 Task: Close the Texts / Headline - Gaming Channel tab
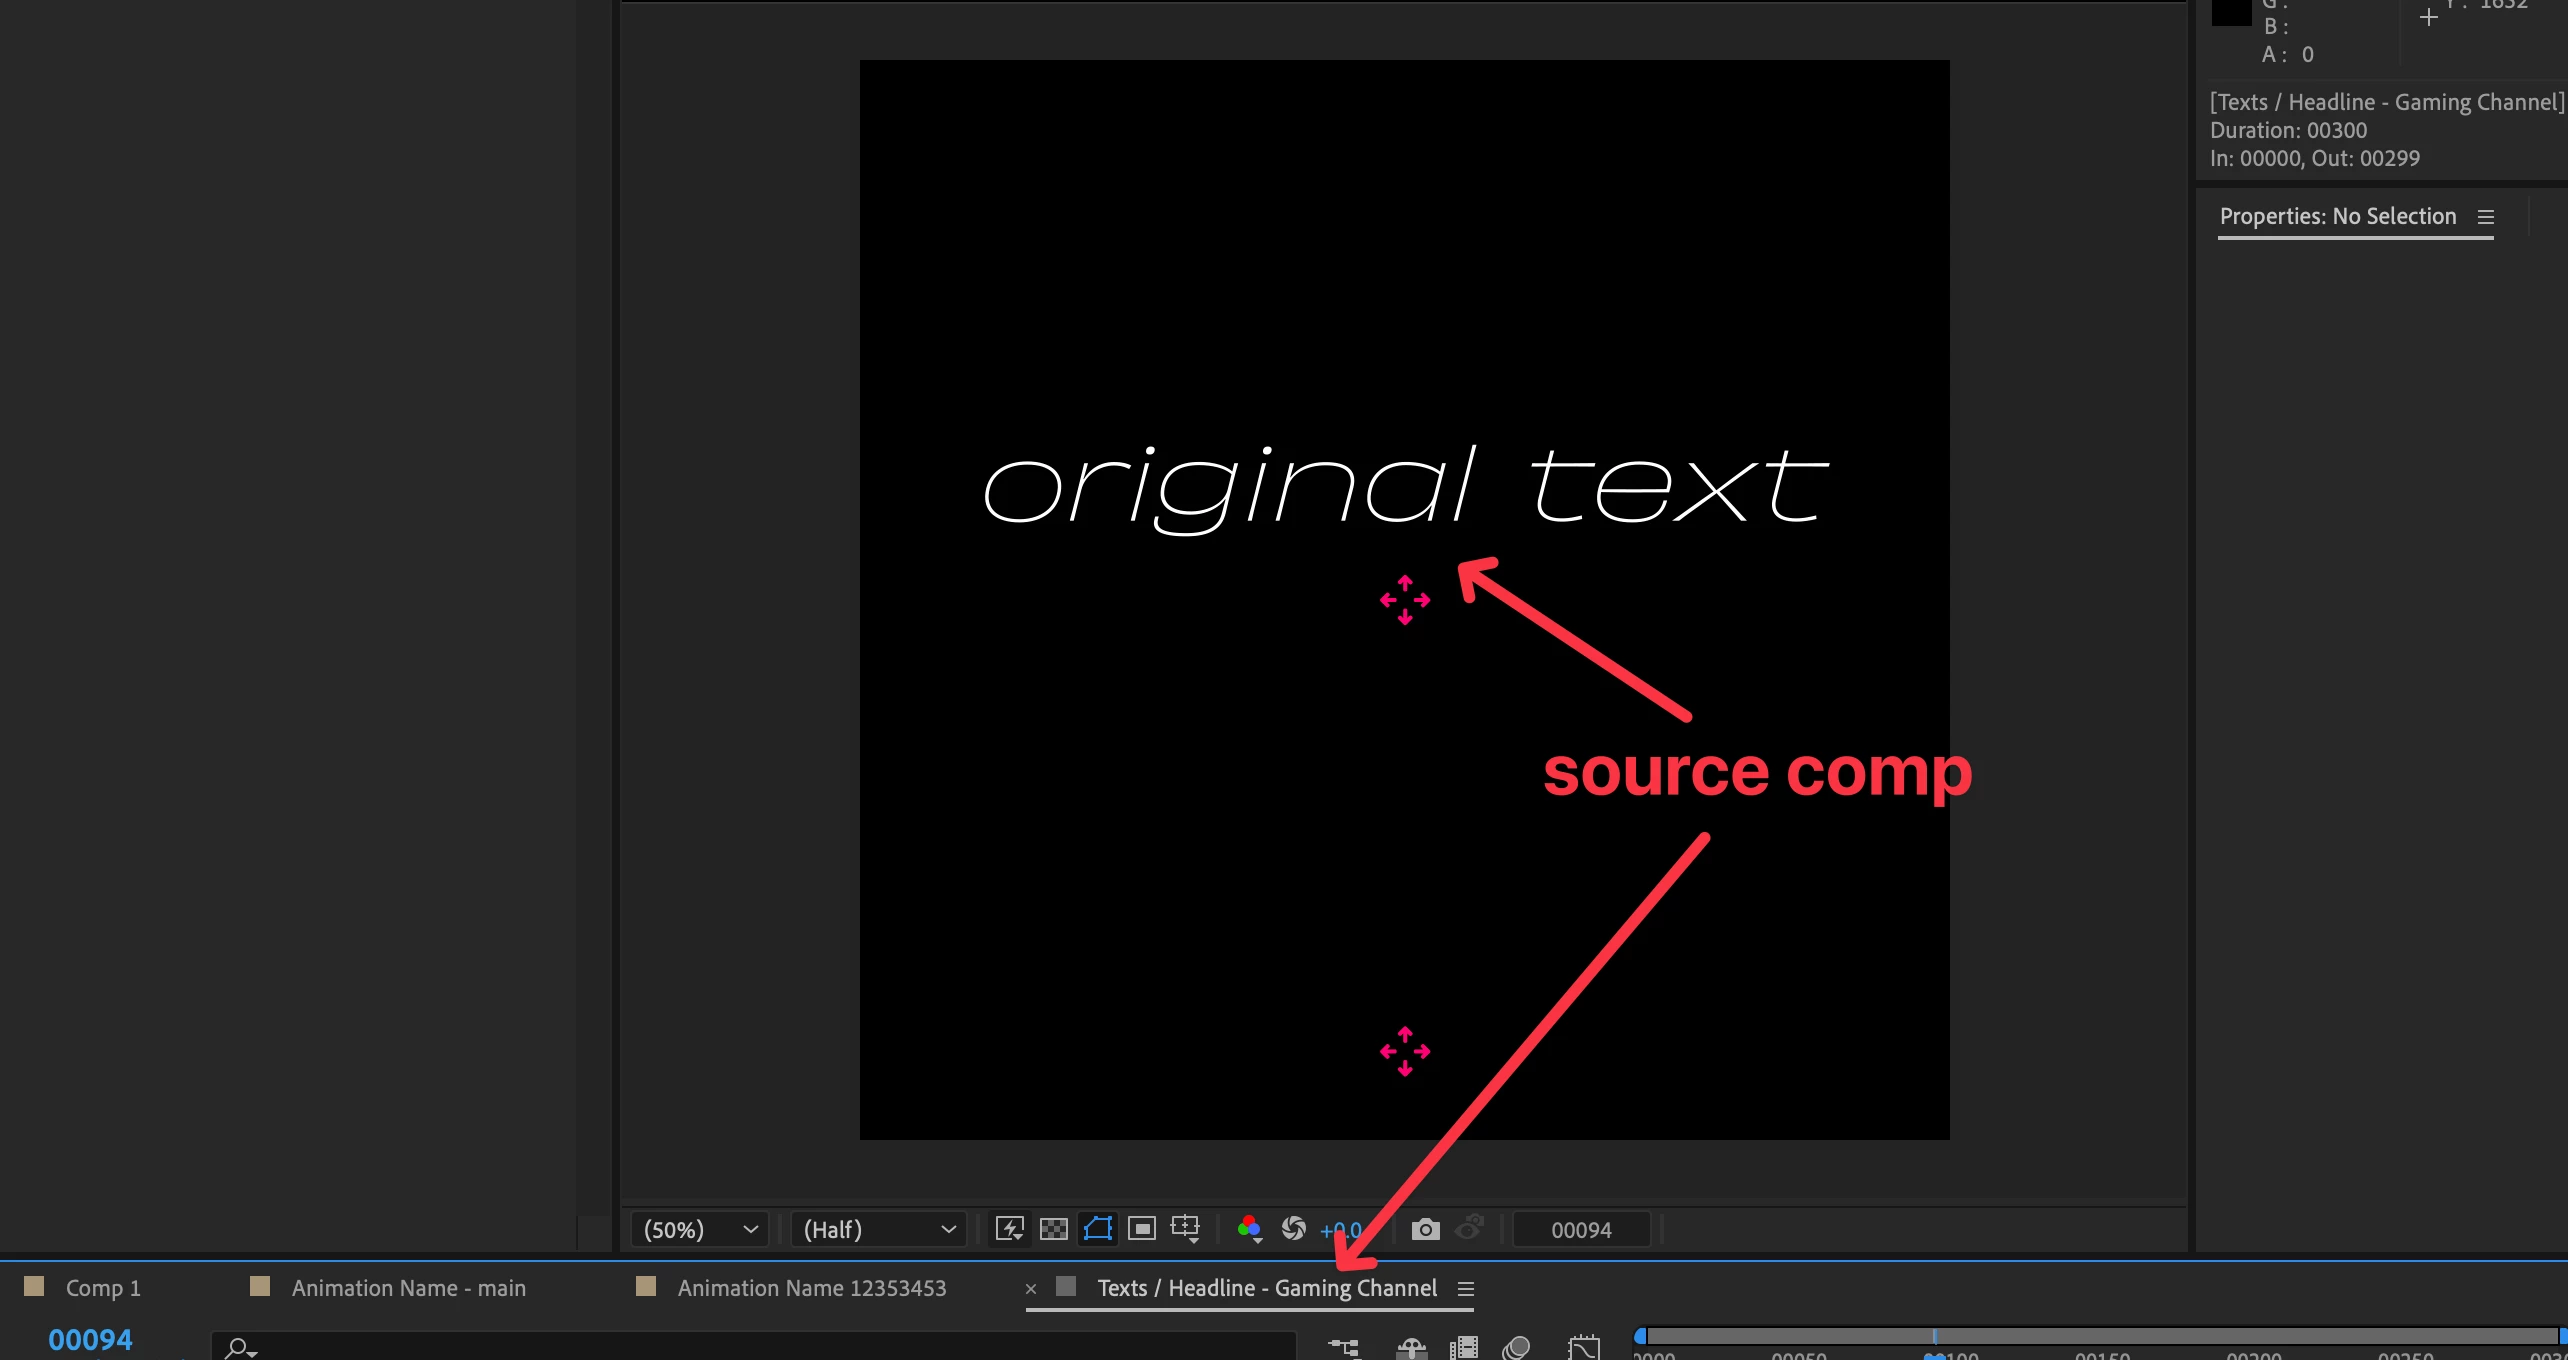1031,1289
